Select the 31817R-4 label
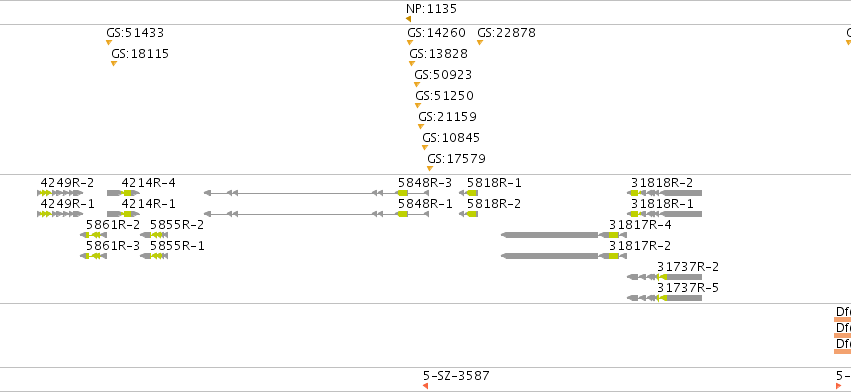This screenshot has width=851, height=392. [x=640, y=225]
